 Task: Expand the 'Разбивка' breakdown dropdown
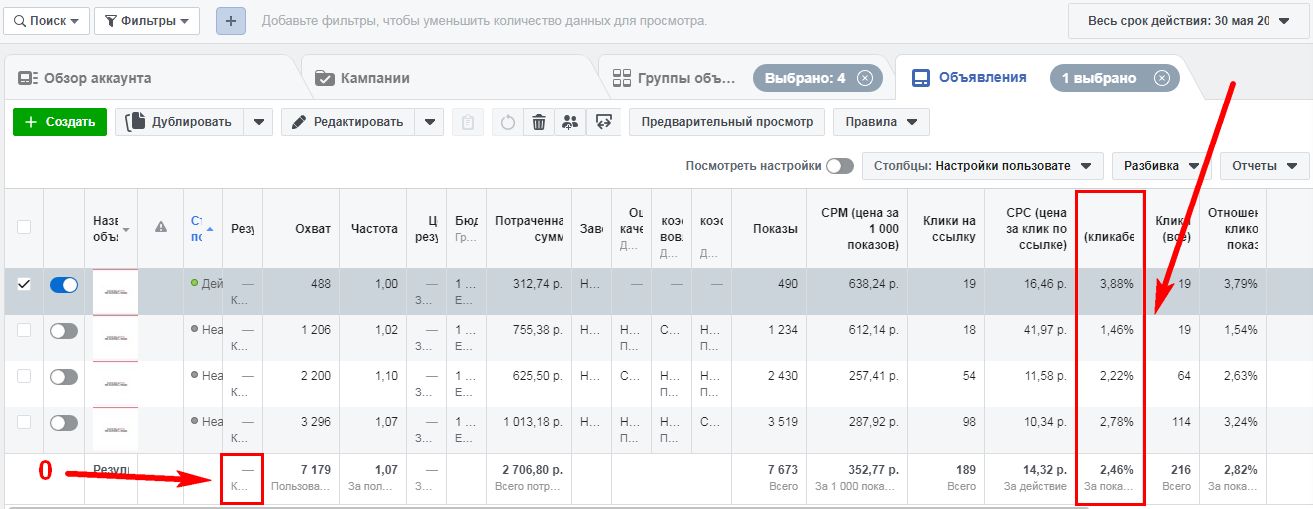point(1160,166)
